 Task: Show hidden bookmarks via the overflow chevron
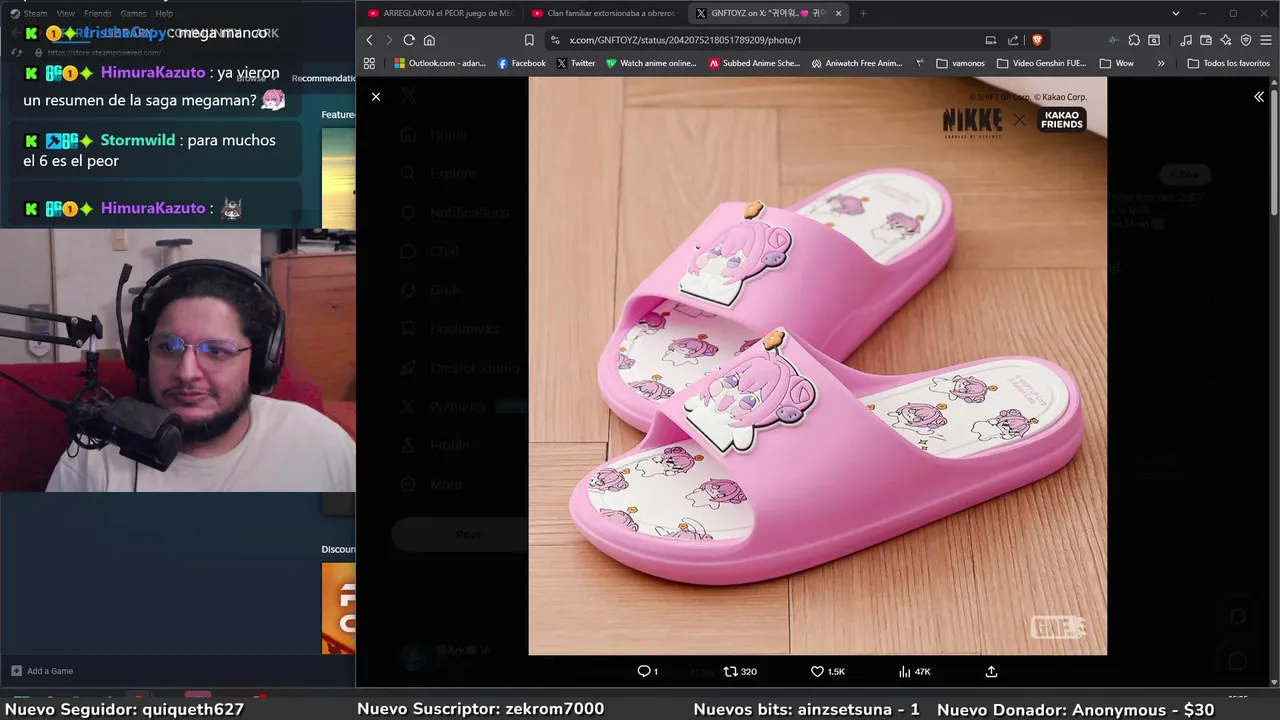[x=1161, y=63]
